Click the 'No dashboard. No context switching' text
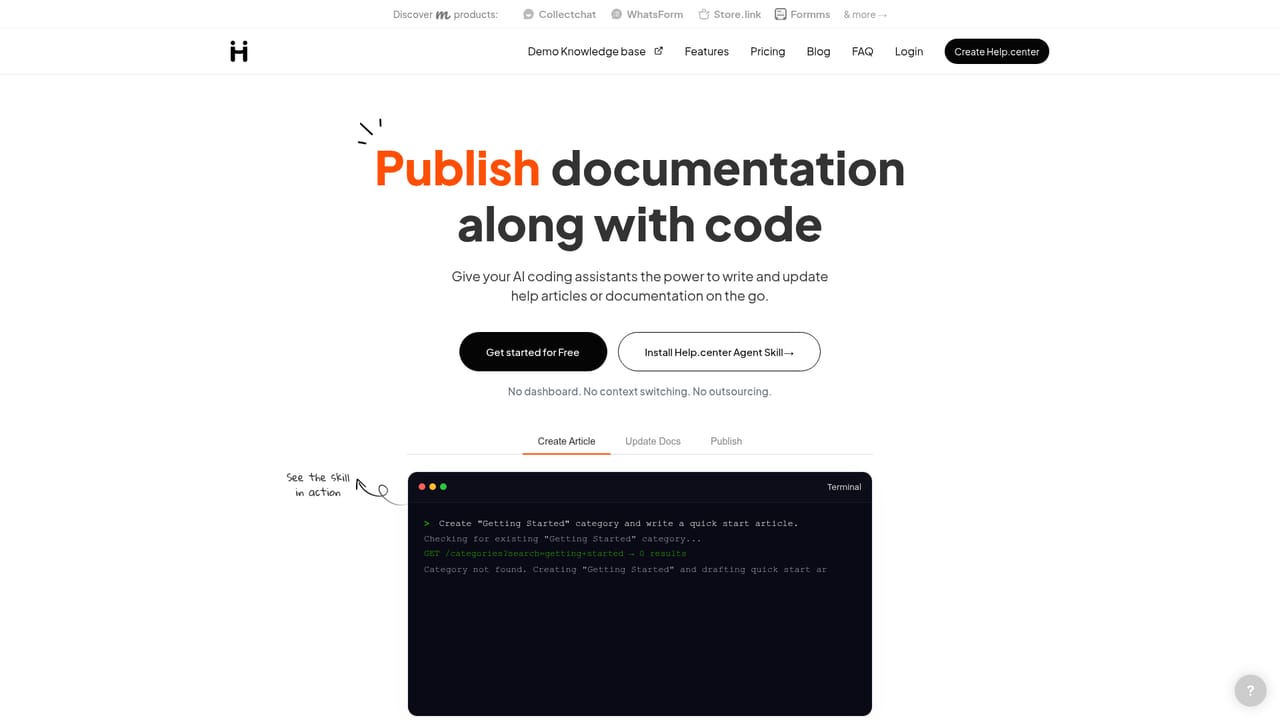1280x720 pixels. pyautogui.click(x=639, y=391)
